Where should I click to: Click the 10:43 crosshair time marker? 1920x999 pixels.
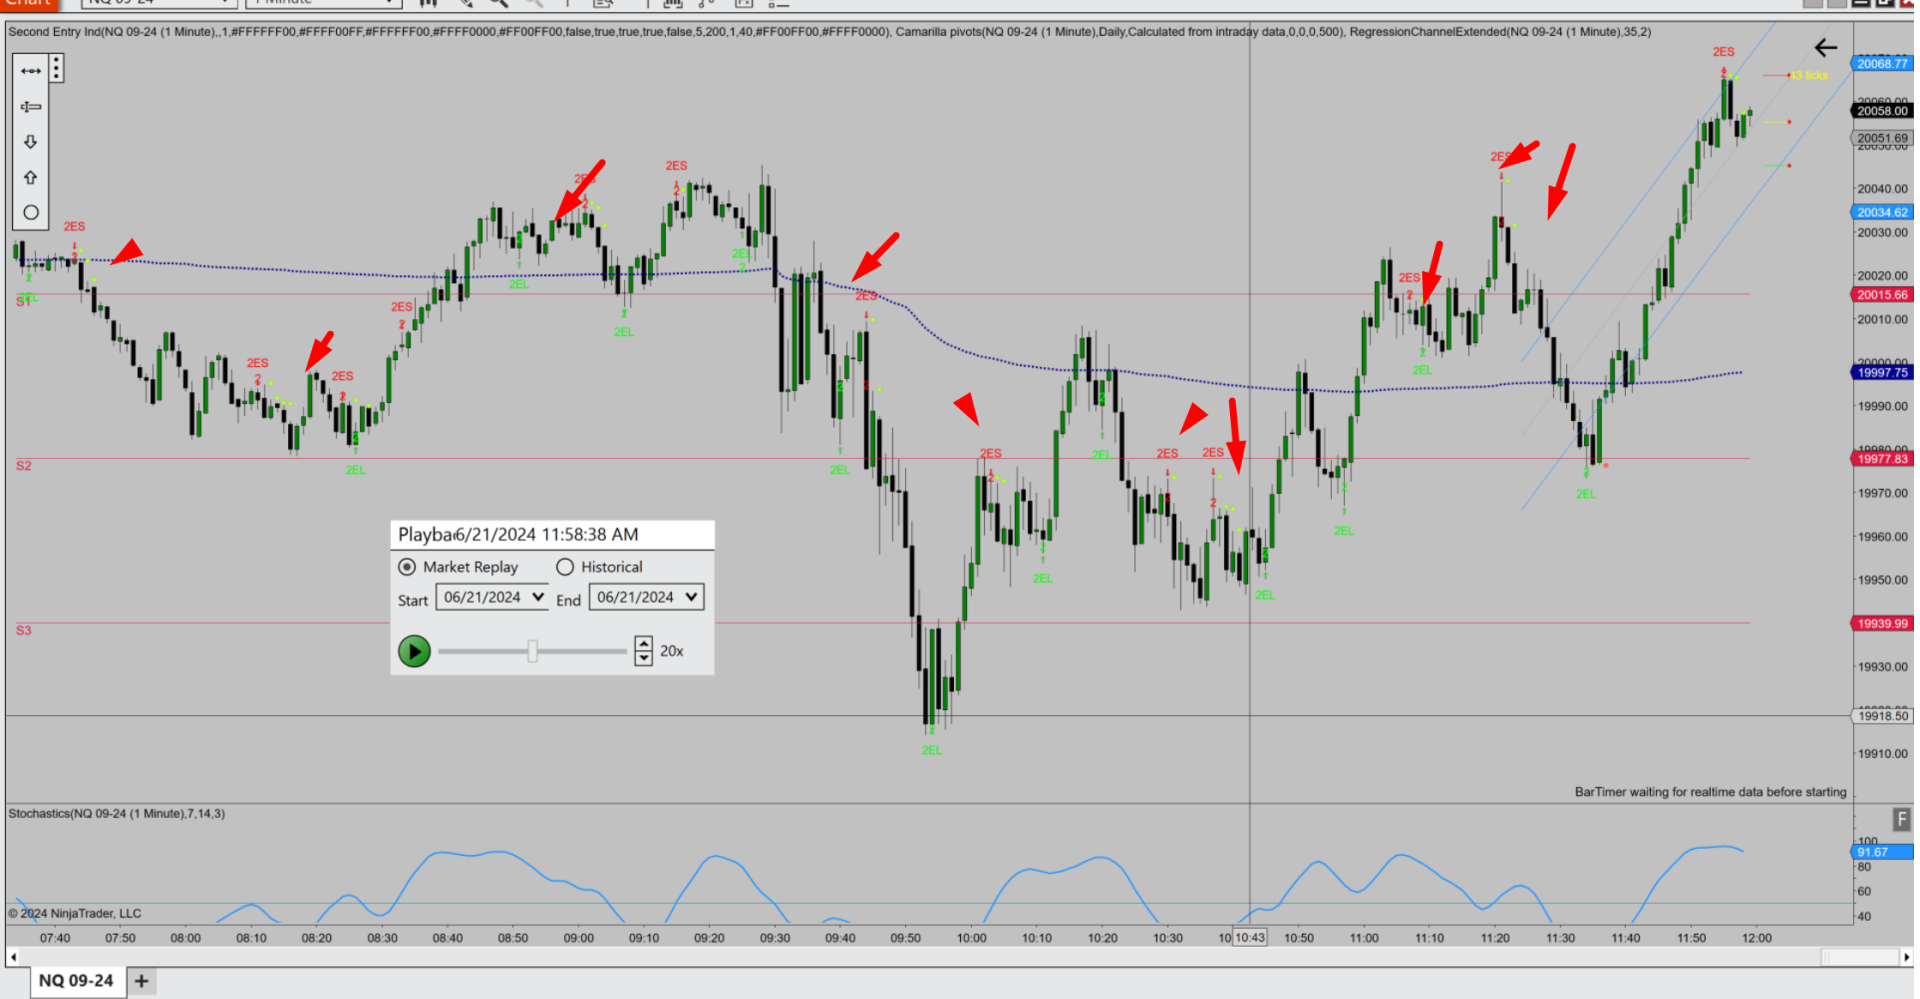pos(1249,938)
